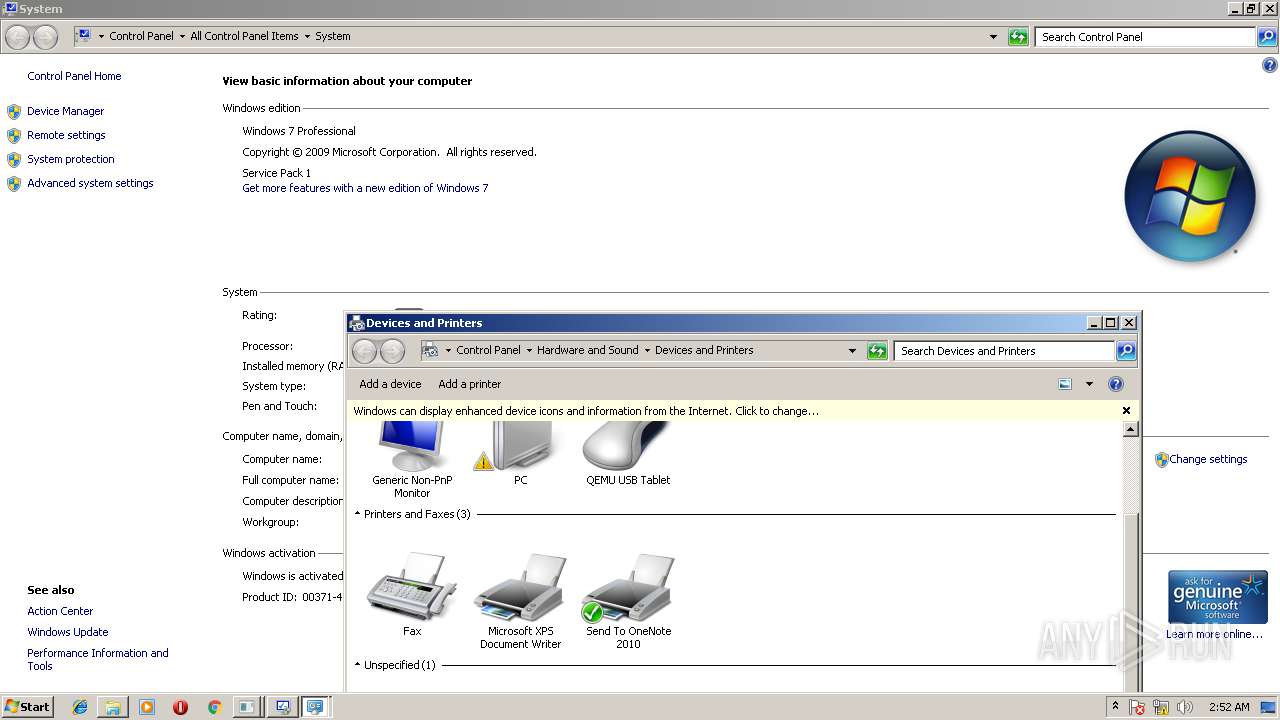Show hidden tray icons
This screenshot has width=1280, height=720.
click(x=1115, y=707)
